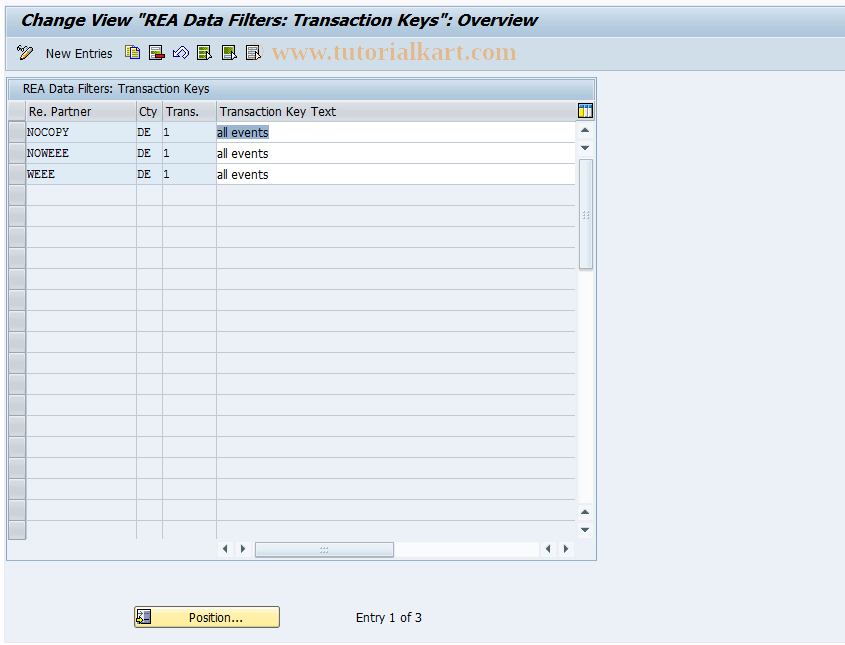Select the WEEE row selector checkbox

16,173
